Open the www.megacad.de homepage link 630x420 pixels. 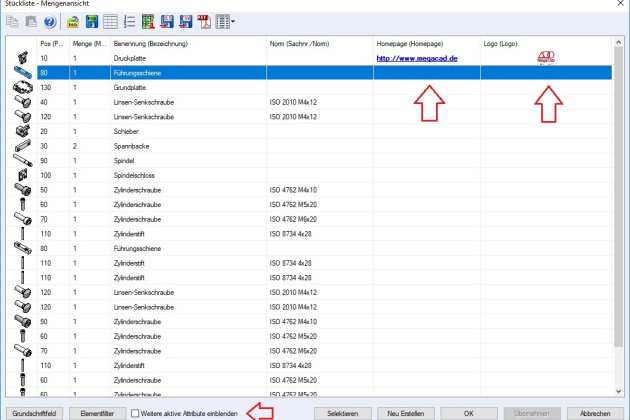416,59
